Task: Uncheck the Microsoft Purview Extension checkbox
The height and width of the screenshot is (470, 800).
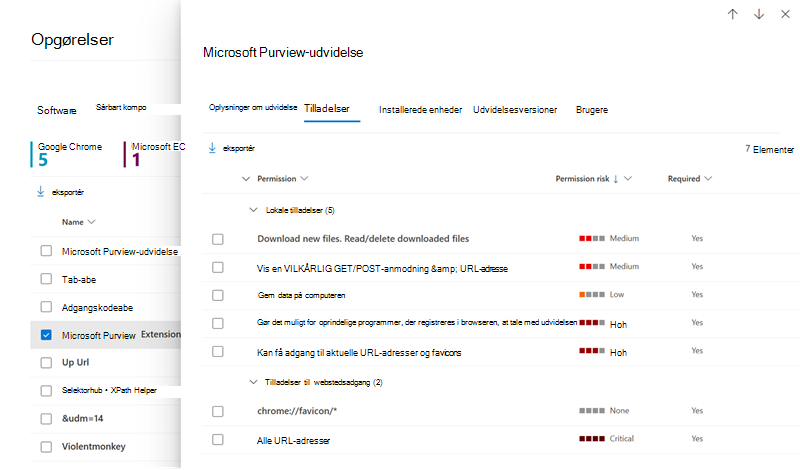Action: tap(46, 335)
